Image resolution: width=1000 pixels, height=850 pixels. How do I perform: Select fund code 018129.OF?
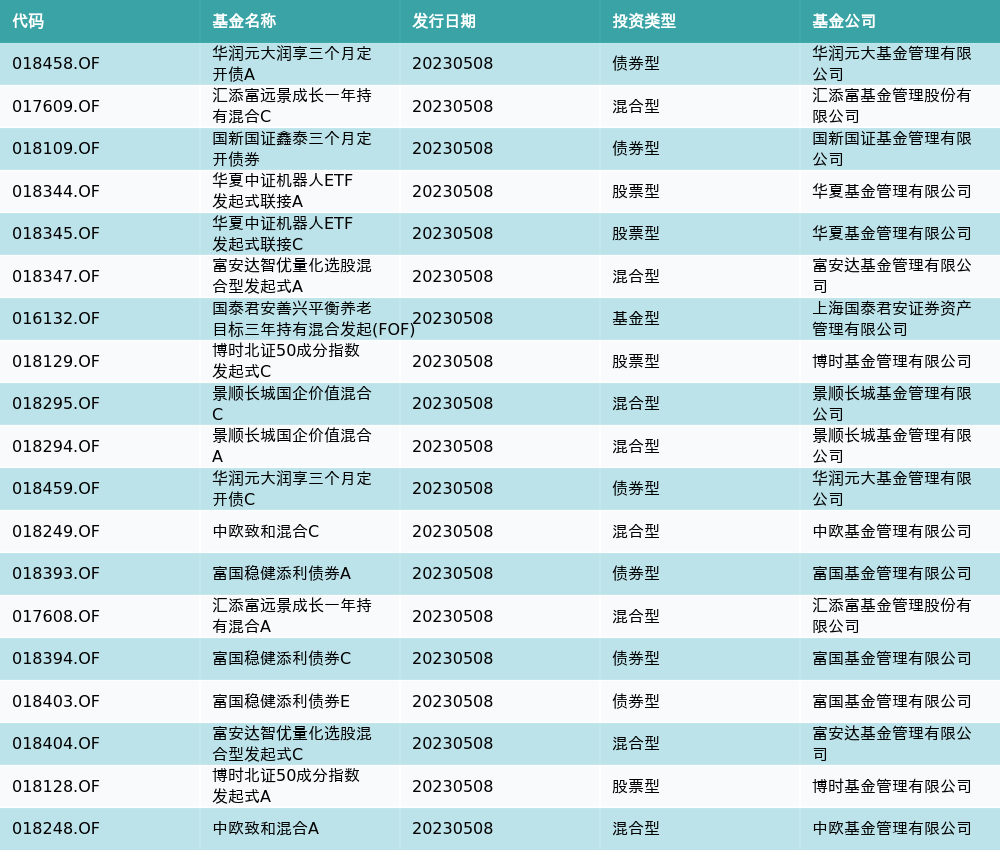pos(56,361)
